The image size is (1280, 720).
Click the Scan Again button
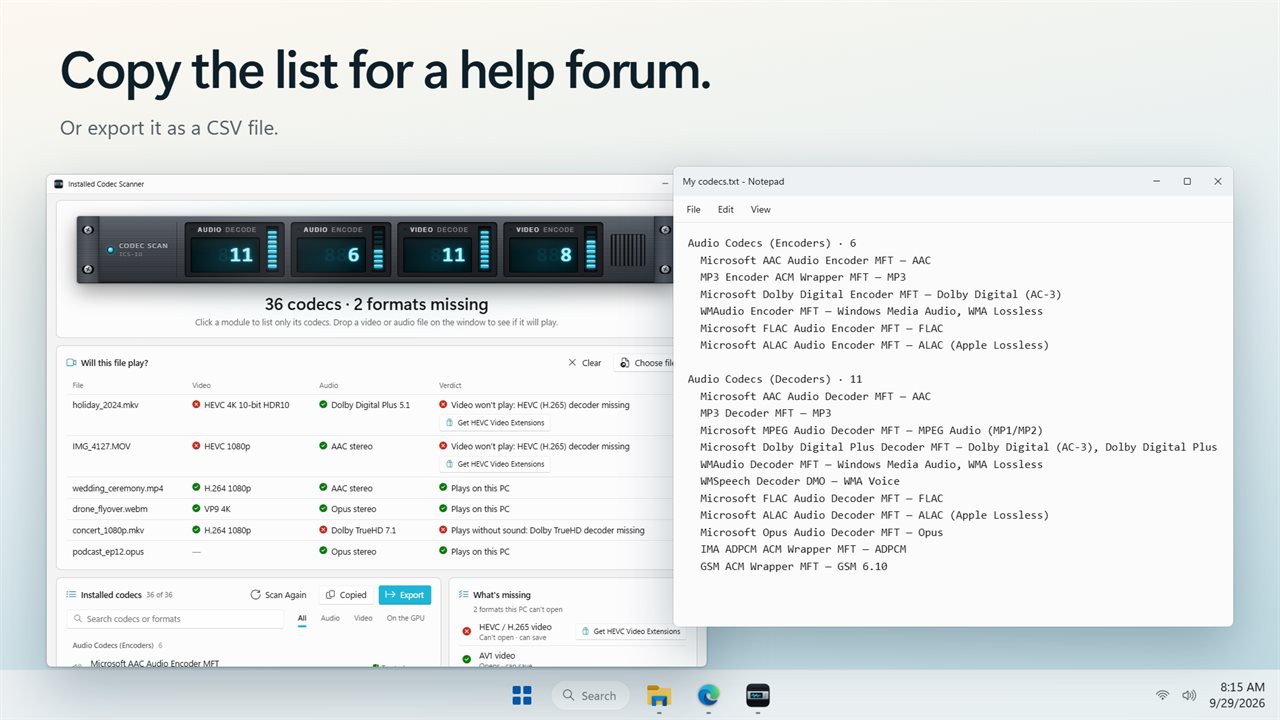[278, 595]
